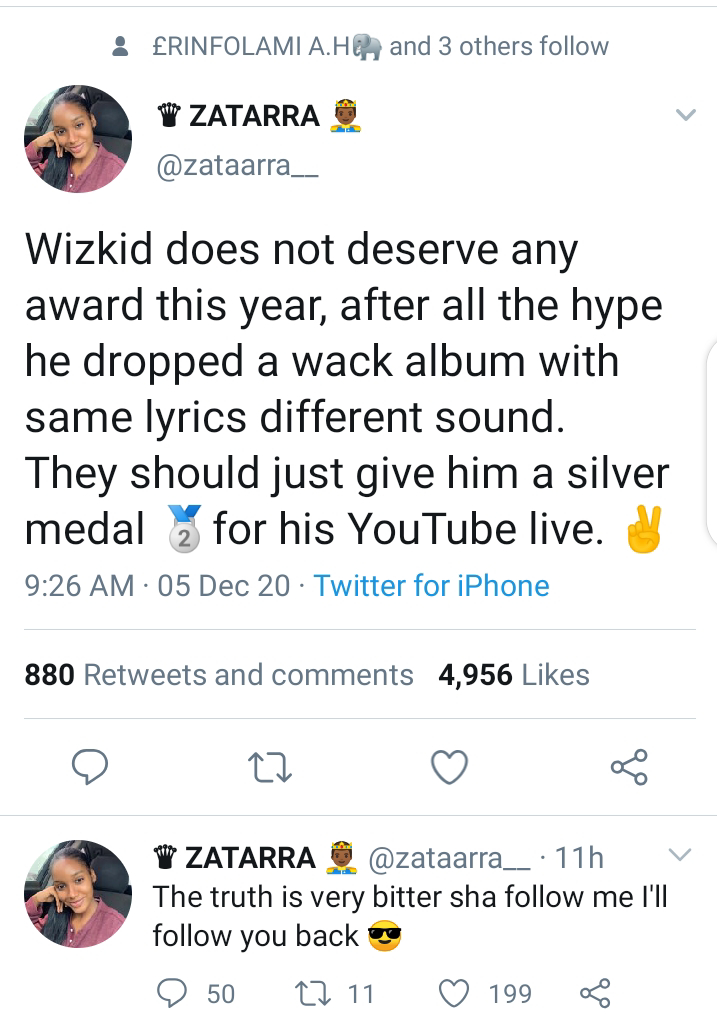Open the main tweet's dropdown chevron menu
Screen dimensions: 717x1028
[686, 115]
